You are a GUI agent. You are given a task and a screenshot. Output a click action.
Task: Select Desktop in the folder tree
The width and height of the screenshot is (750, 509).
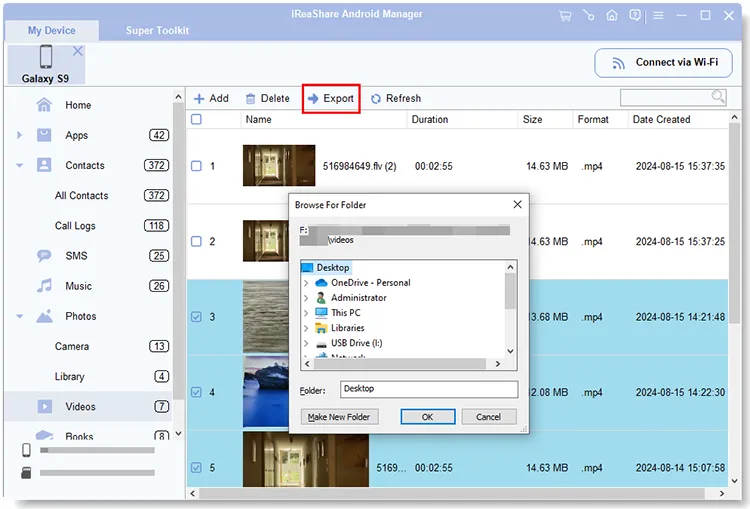click(332, 268)
